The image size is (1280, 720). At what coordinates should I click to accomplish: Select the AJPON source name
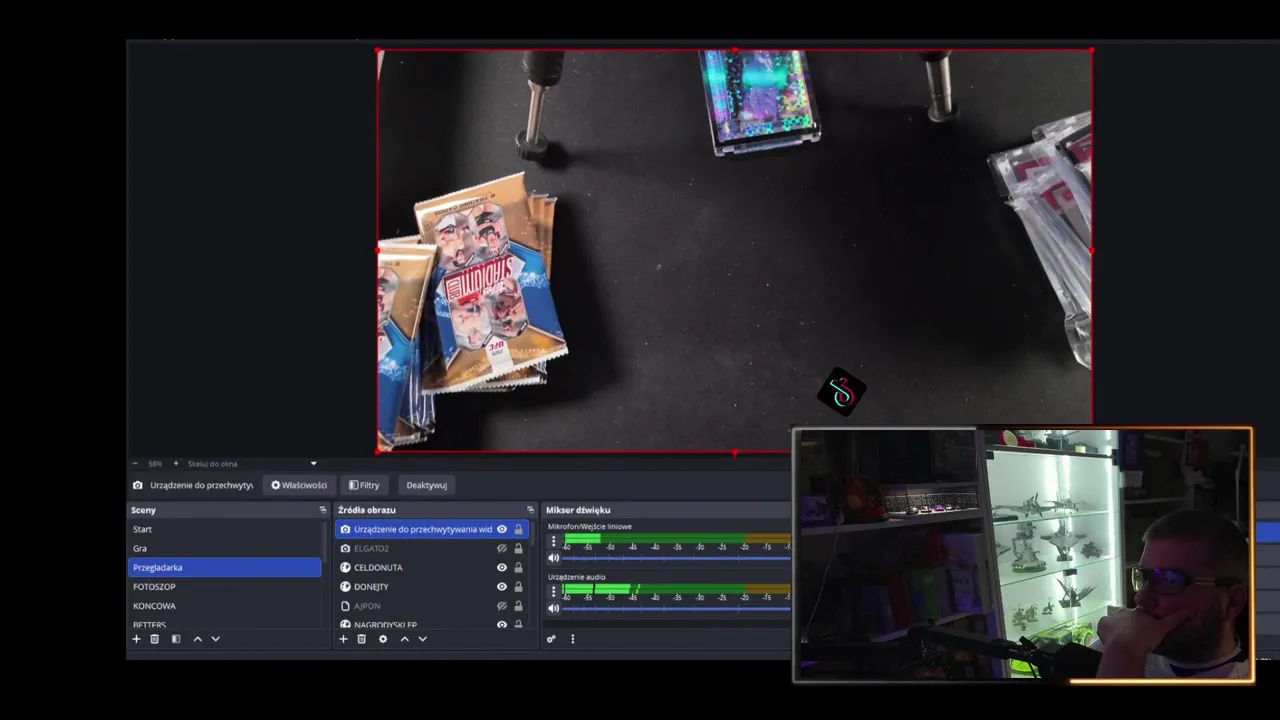pos(367,605)
